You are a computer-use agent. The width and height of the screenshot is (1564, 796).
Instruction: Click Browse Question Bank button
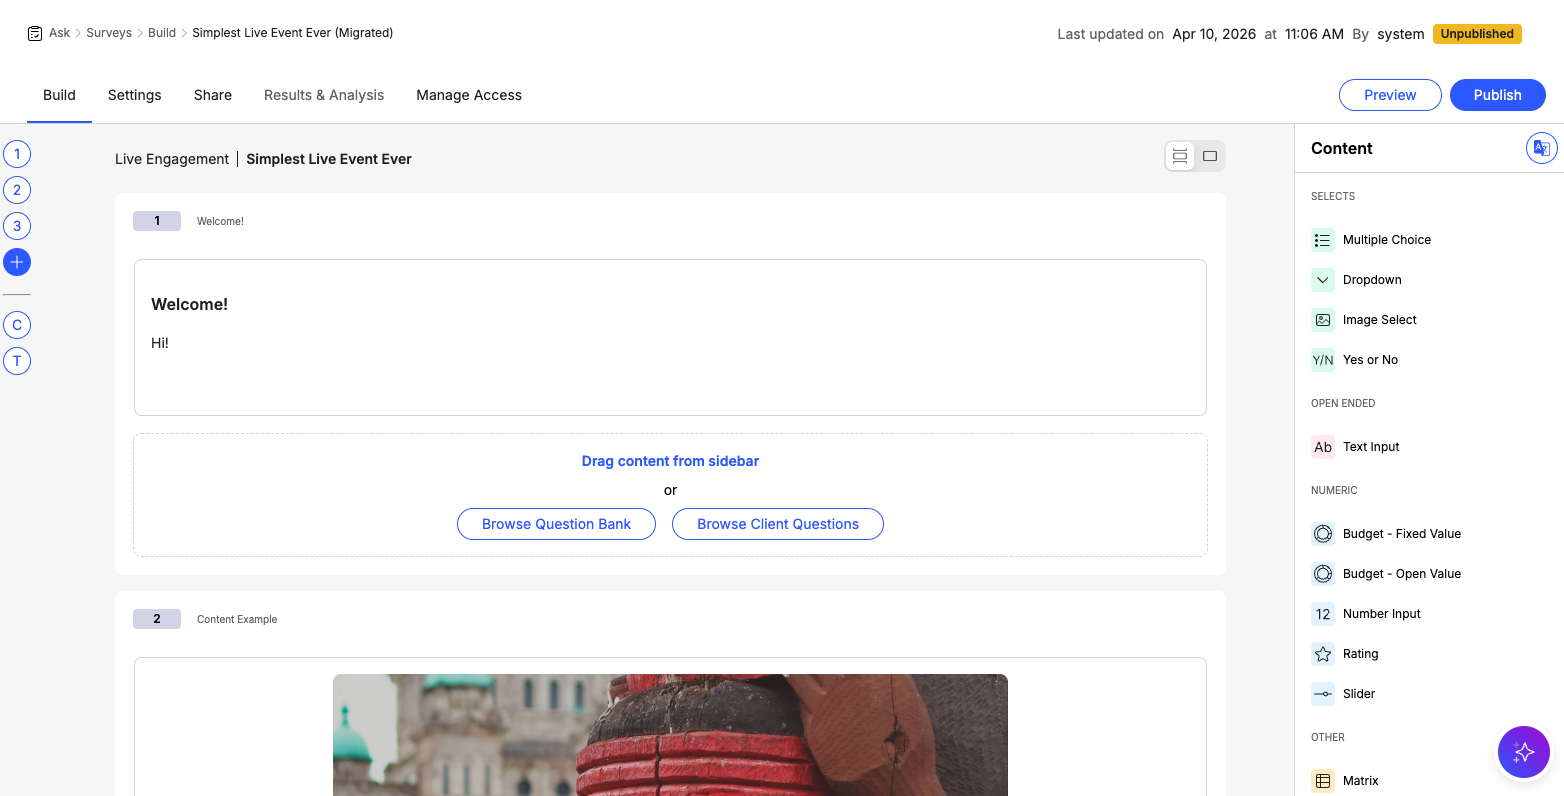(556, 524)
